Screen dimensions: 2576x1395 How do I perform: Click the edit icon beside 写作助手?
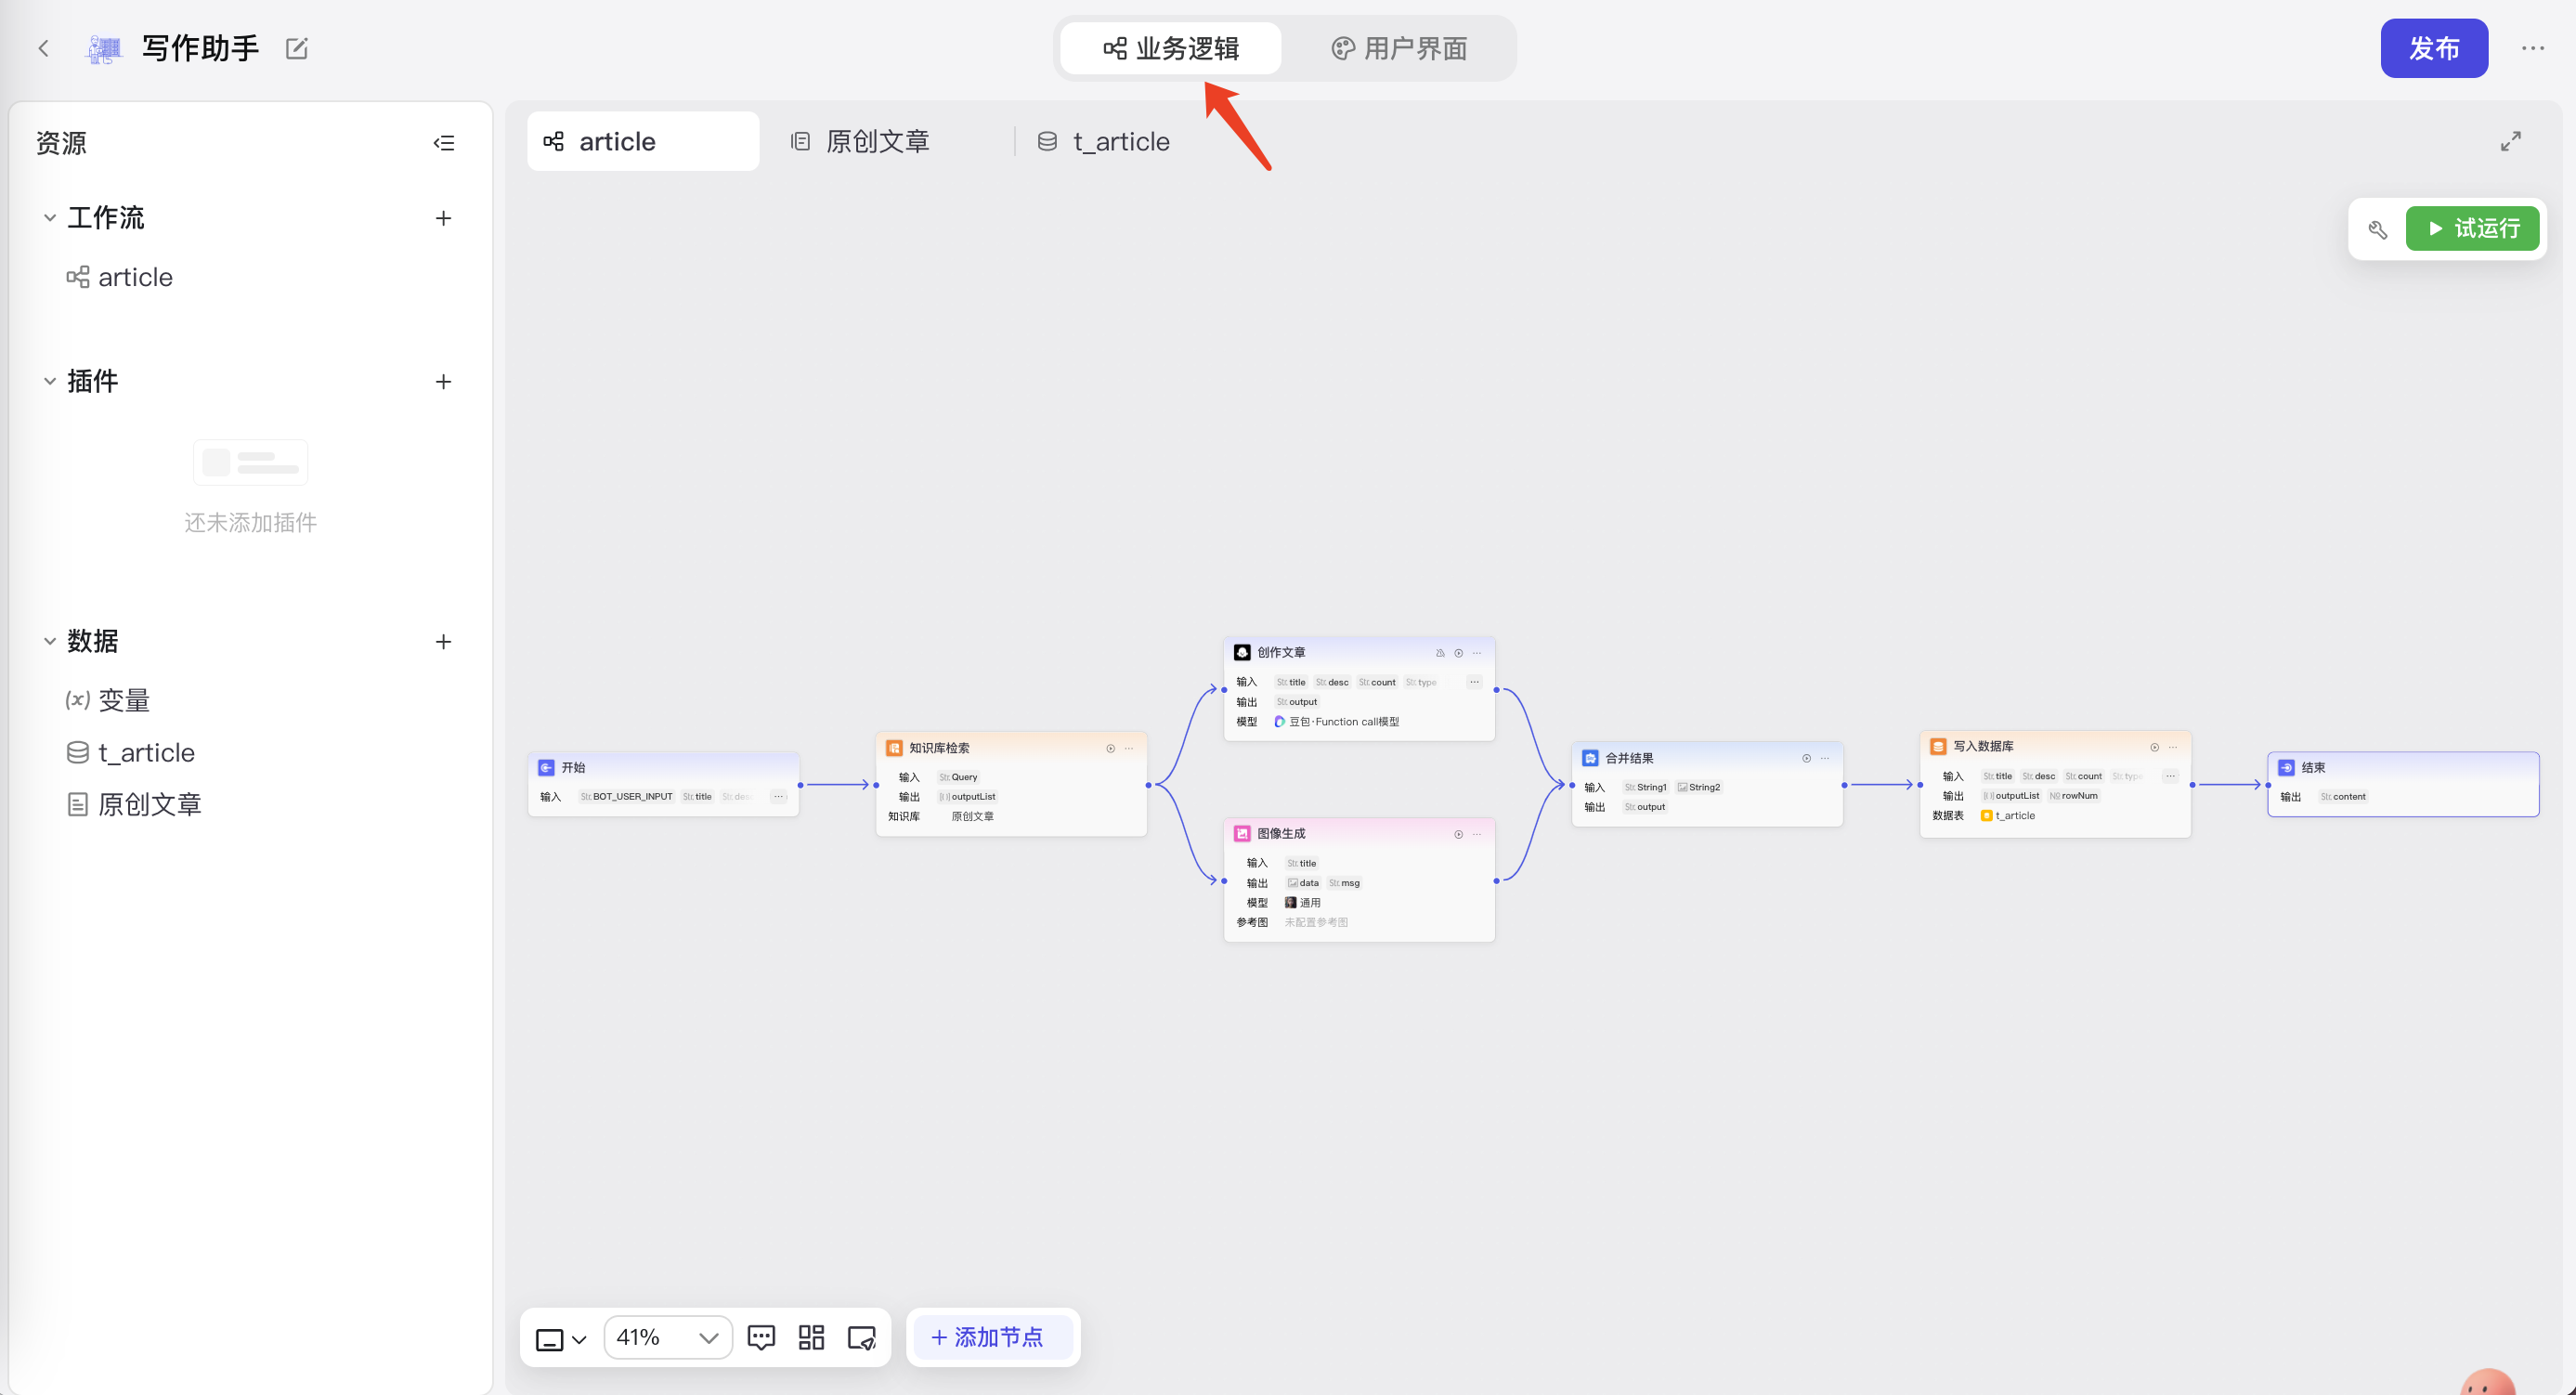pos(297,48)
